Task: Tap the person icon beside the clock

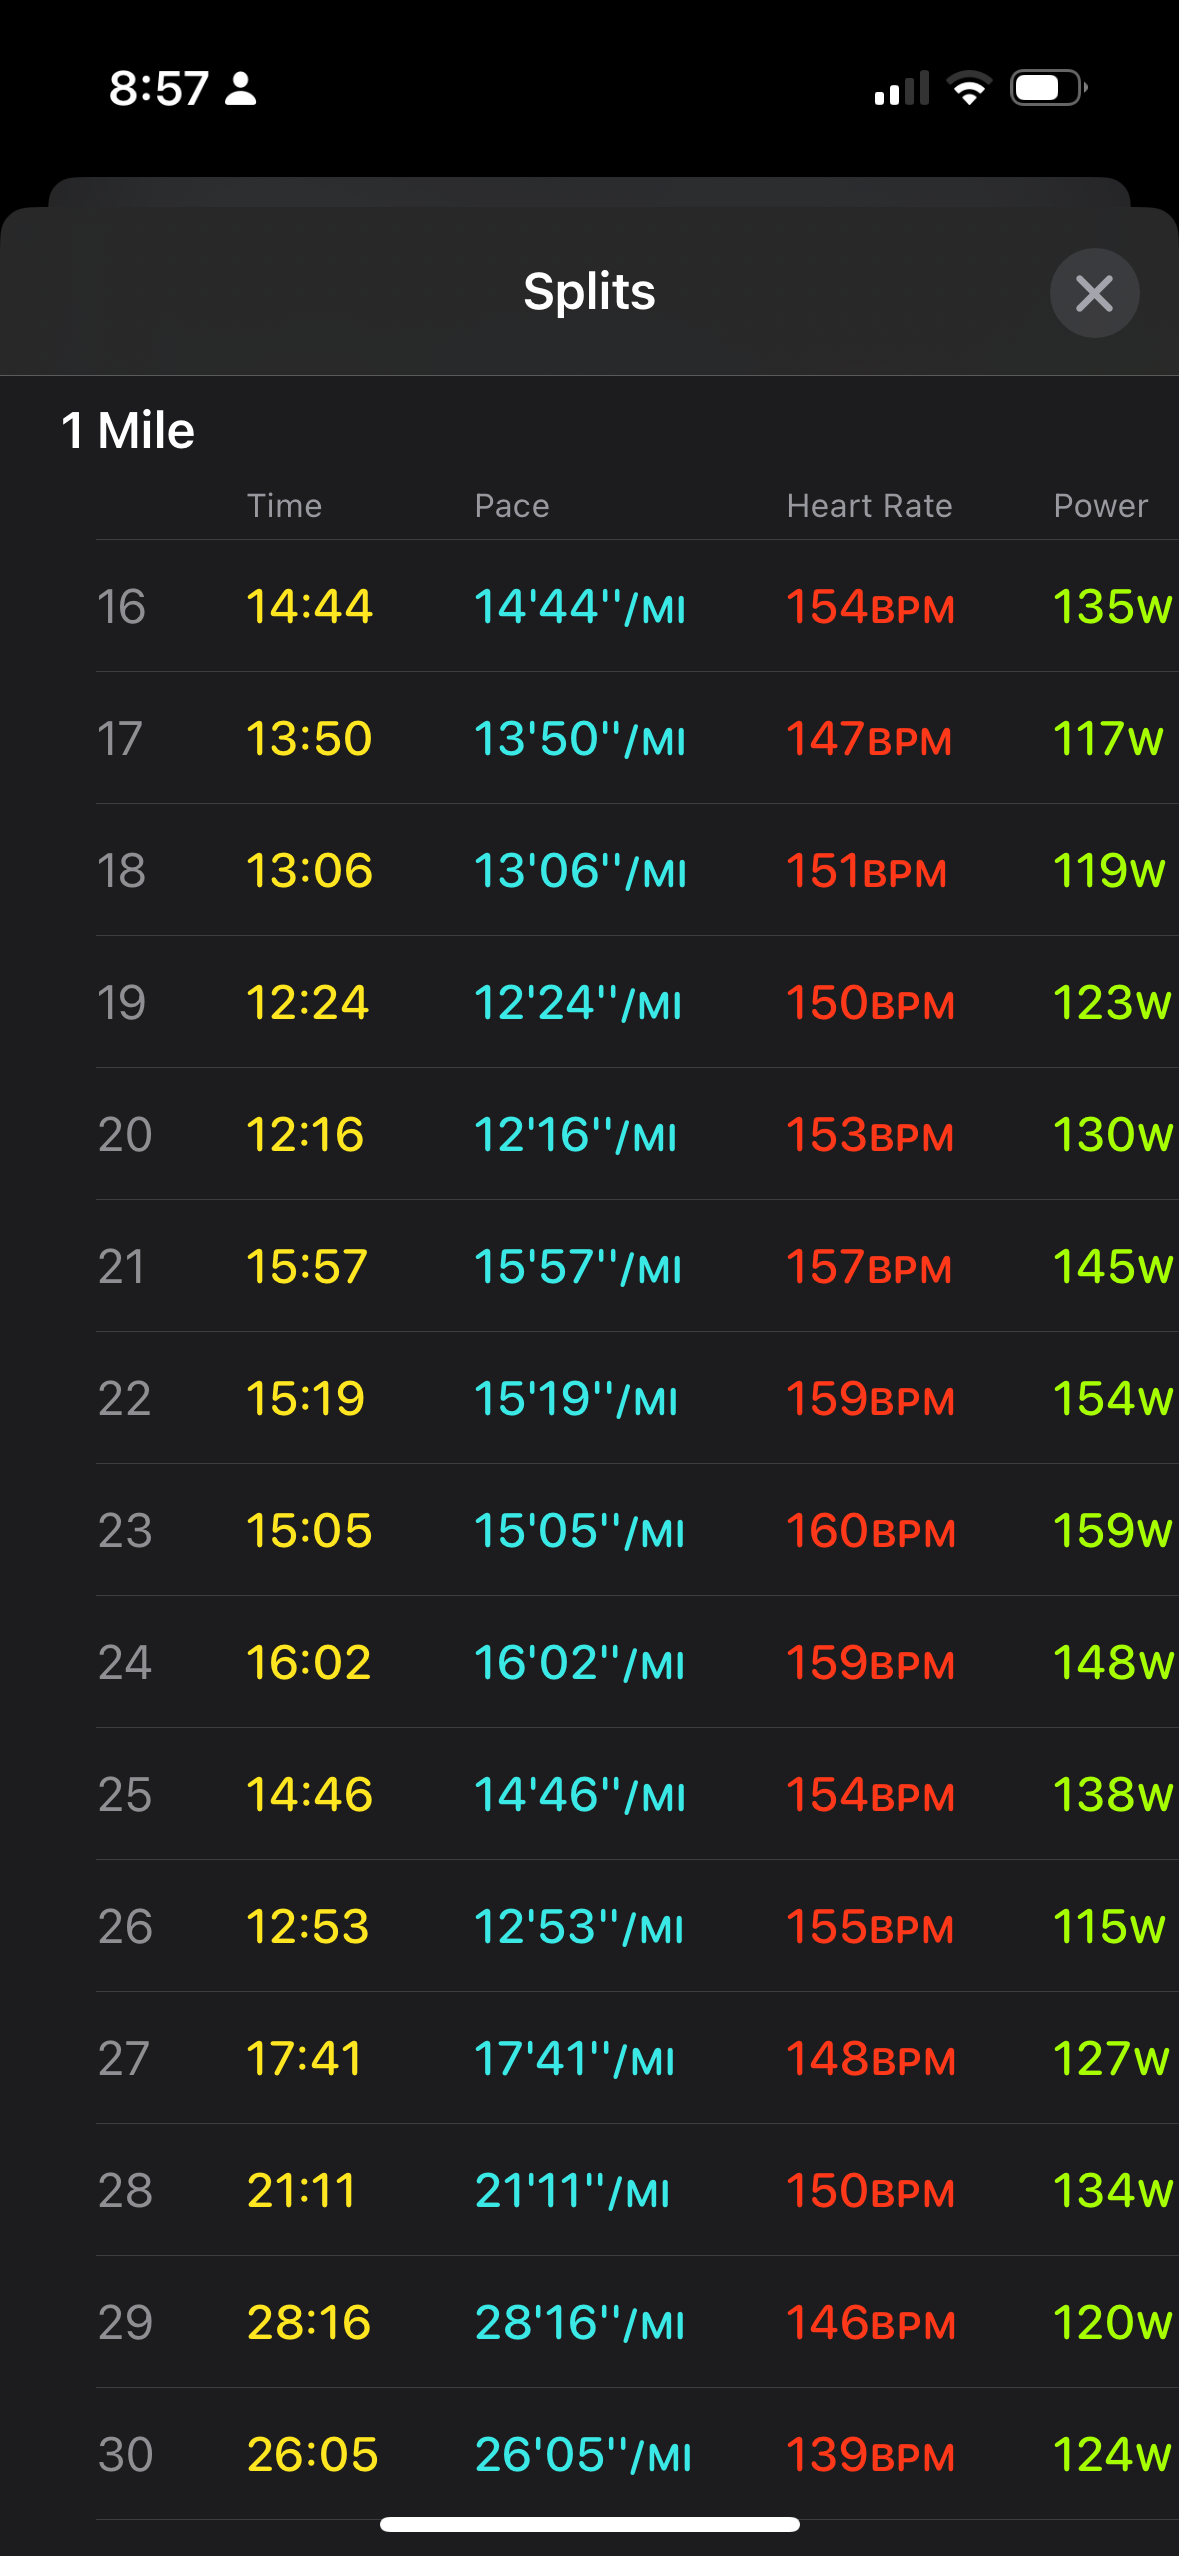Action: [x=241, y=88]
